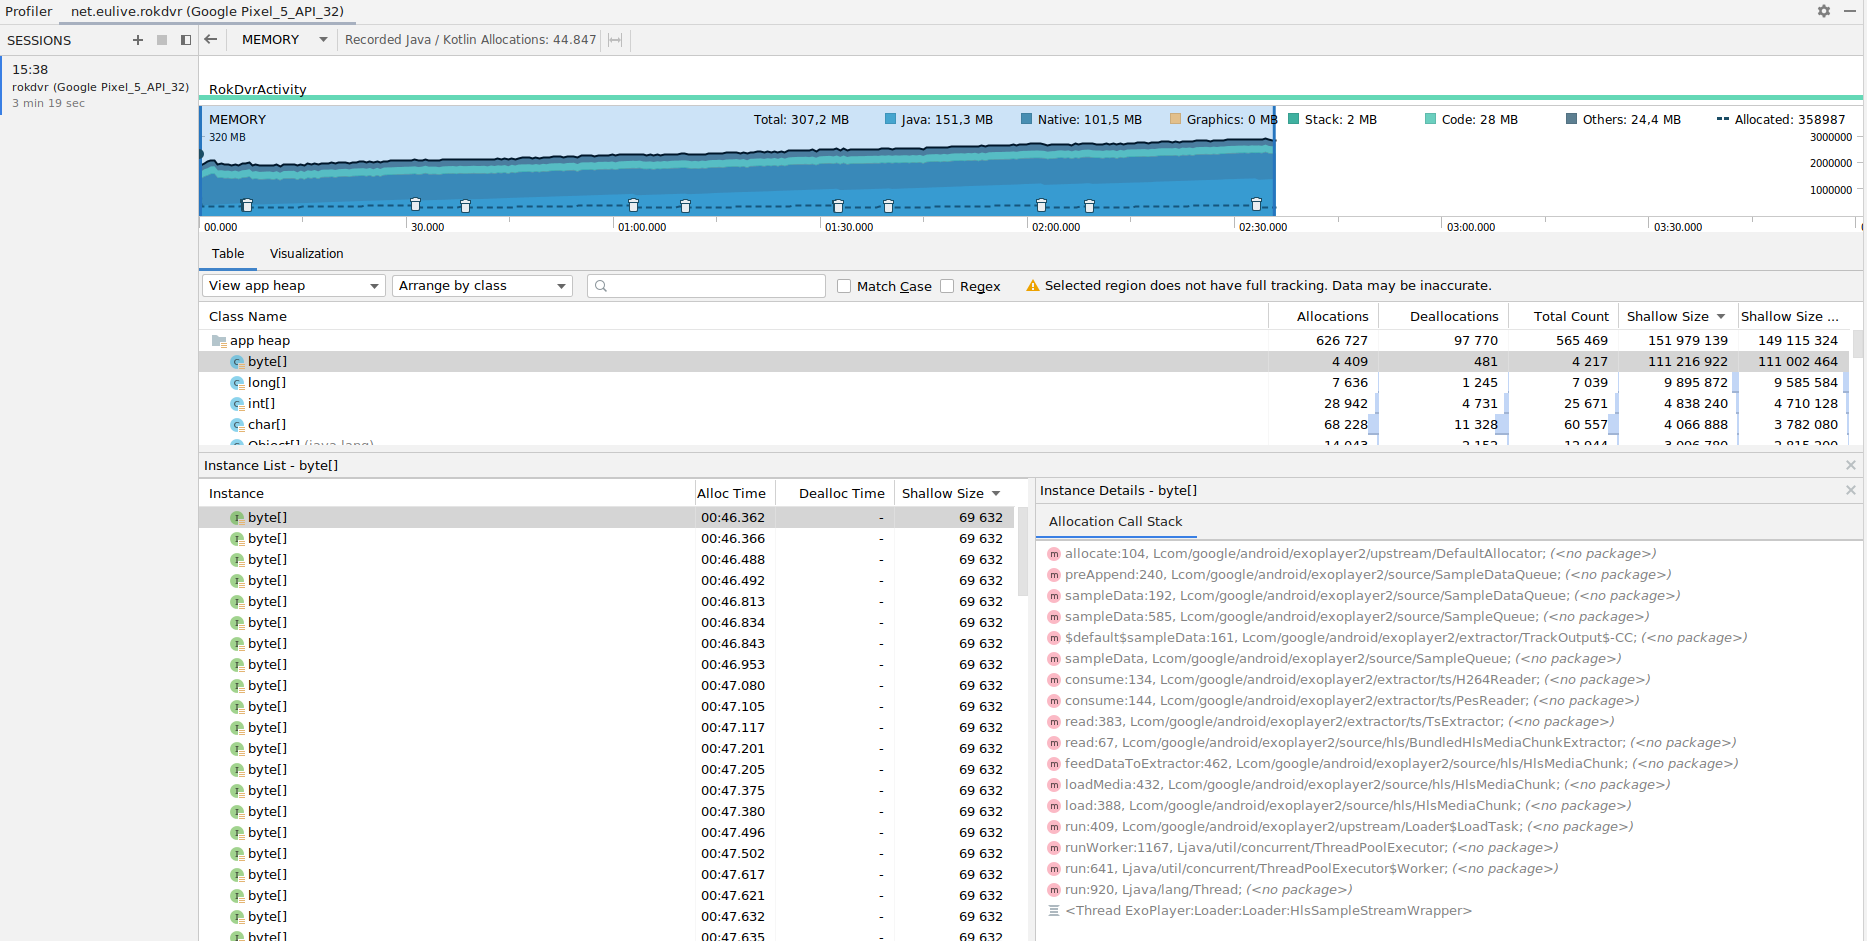Select the net.eulive.rokdvr profiler tab
The width and height of the screenshot is (1867, 941).
(x=207, y=12)
